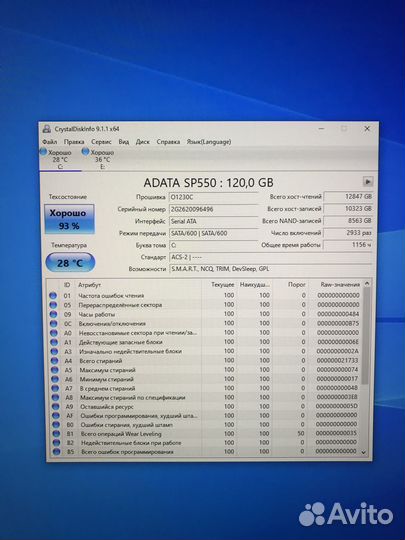Click the status icon of row B0

[56, 425]
